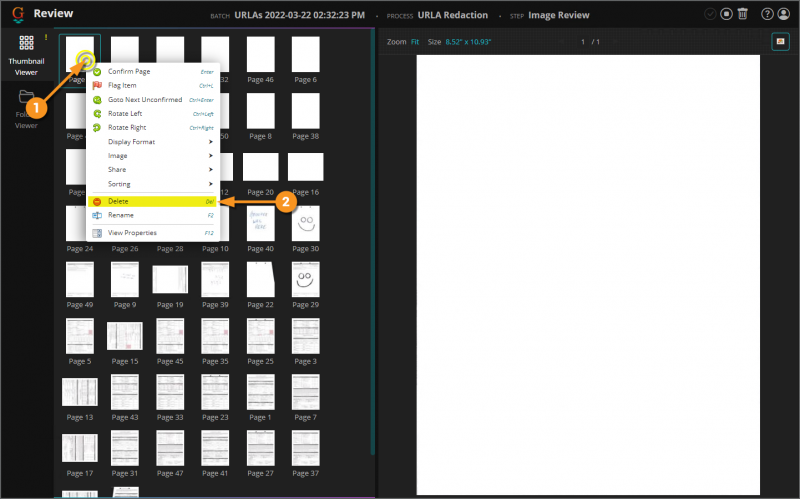Select the Page 46 thumbnail
Screen dimensions: 800x499
click(260, 54)
